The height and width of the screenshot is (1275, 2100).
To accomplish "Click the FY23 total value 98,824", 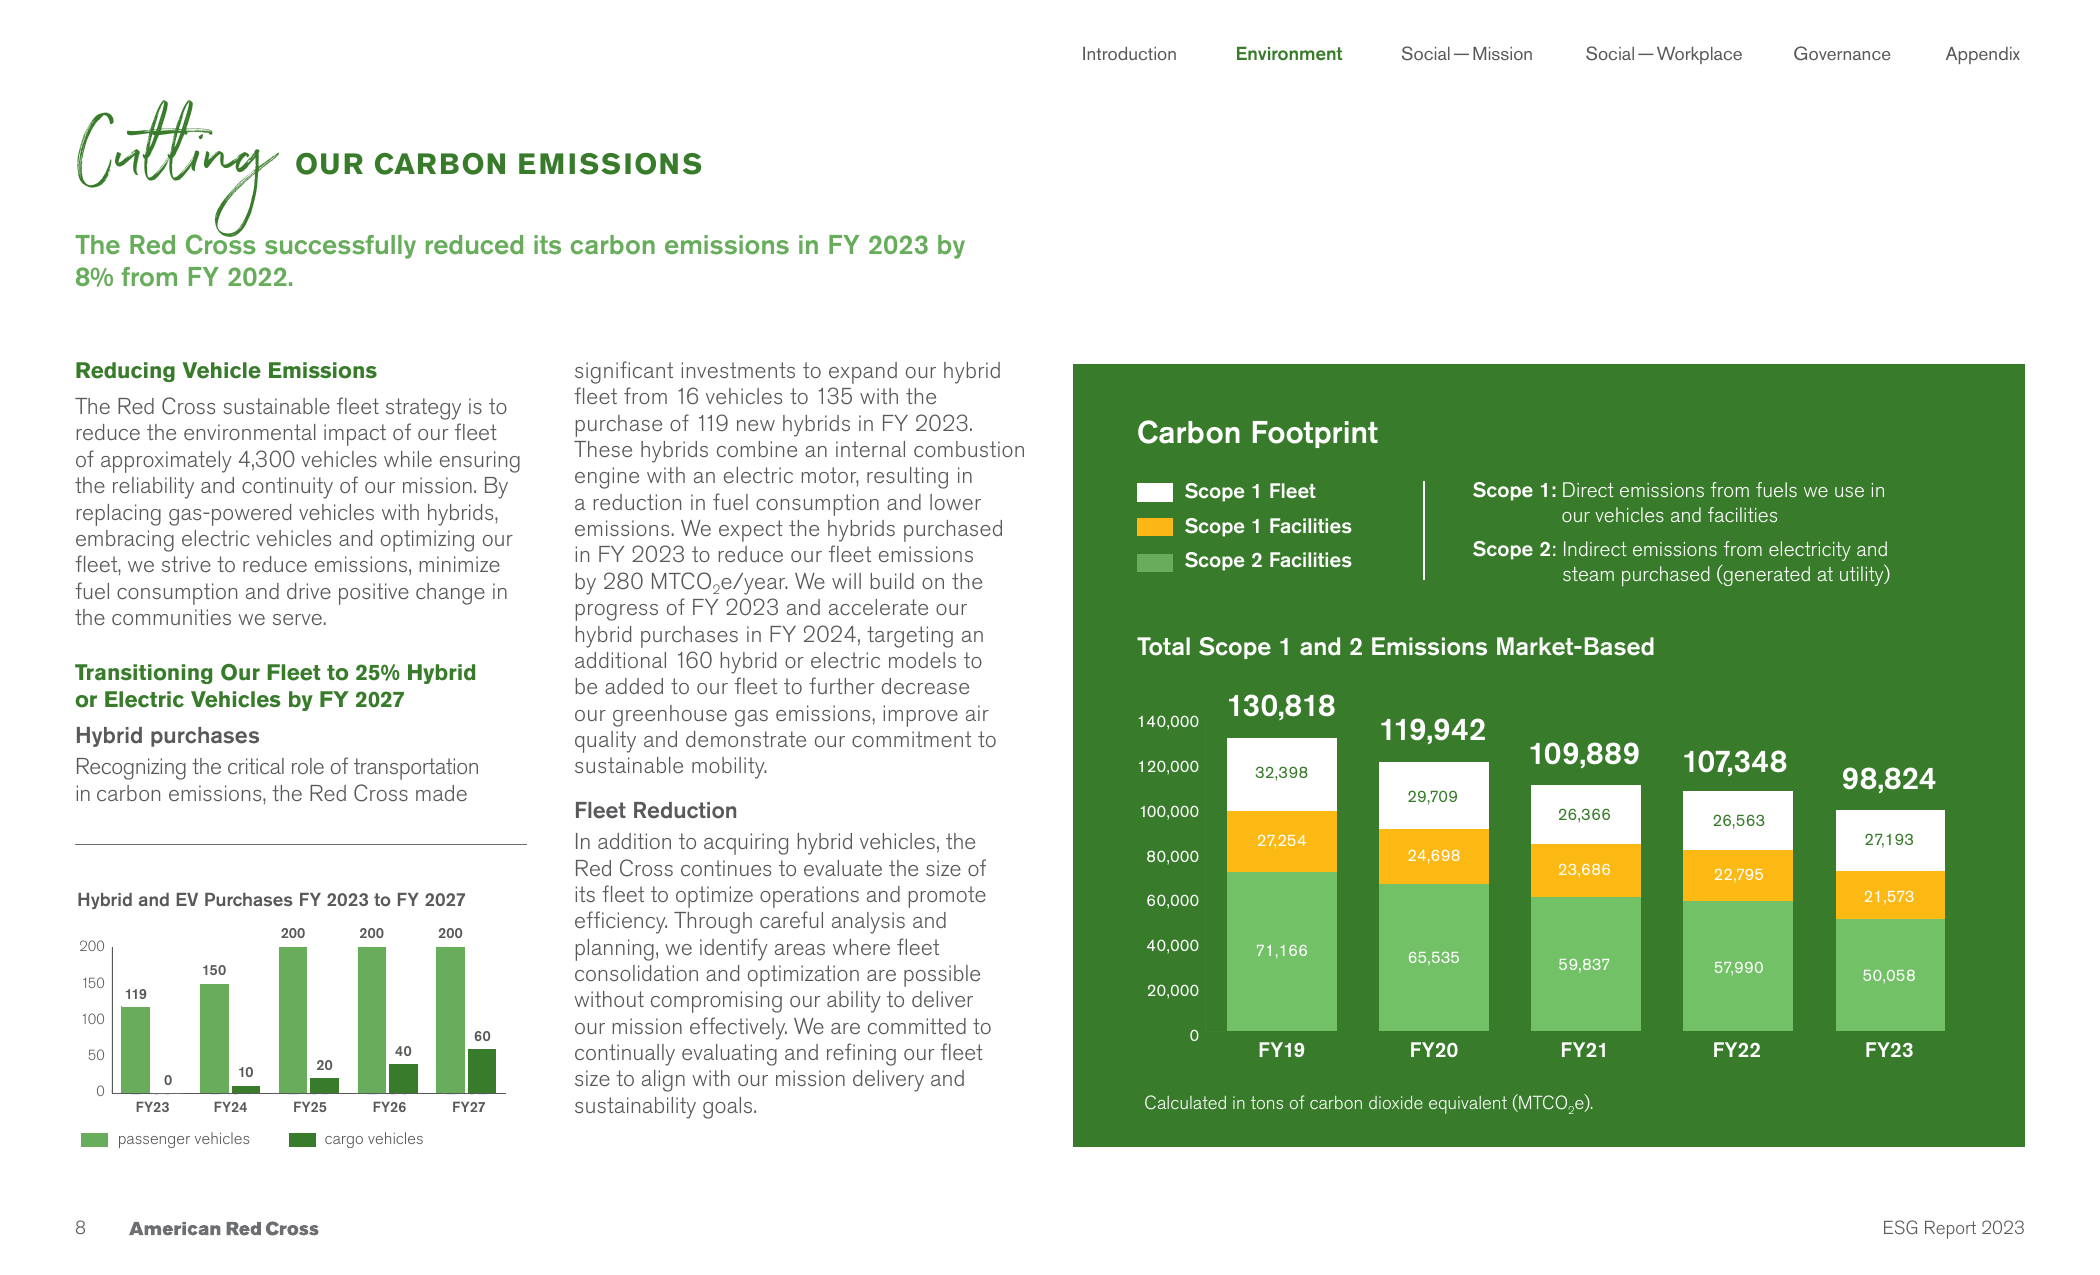I will tap(1889, 779).
